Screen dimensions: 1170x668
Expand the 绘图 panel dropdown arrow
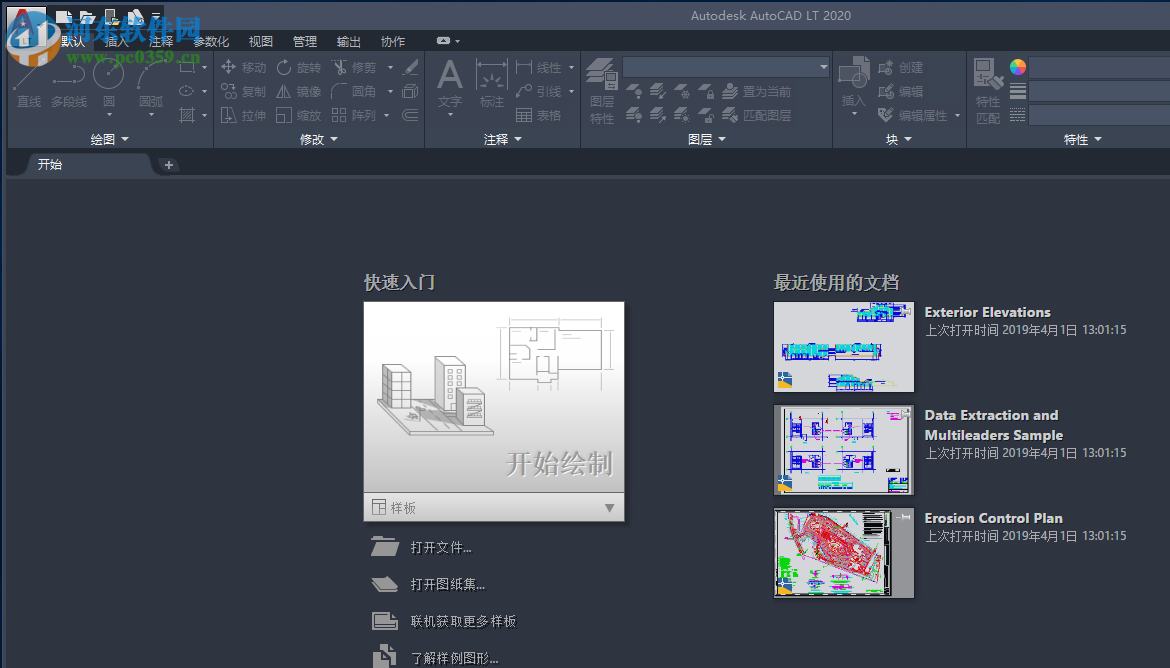click(x=126, y=139)
